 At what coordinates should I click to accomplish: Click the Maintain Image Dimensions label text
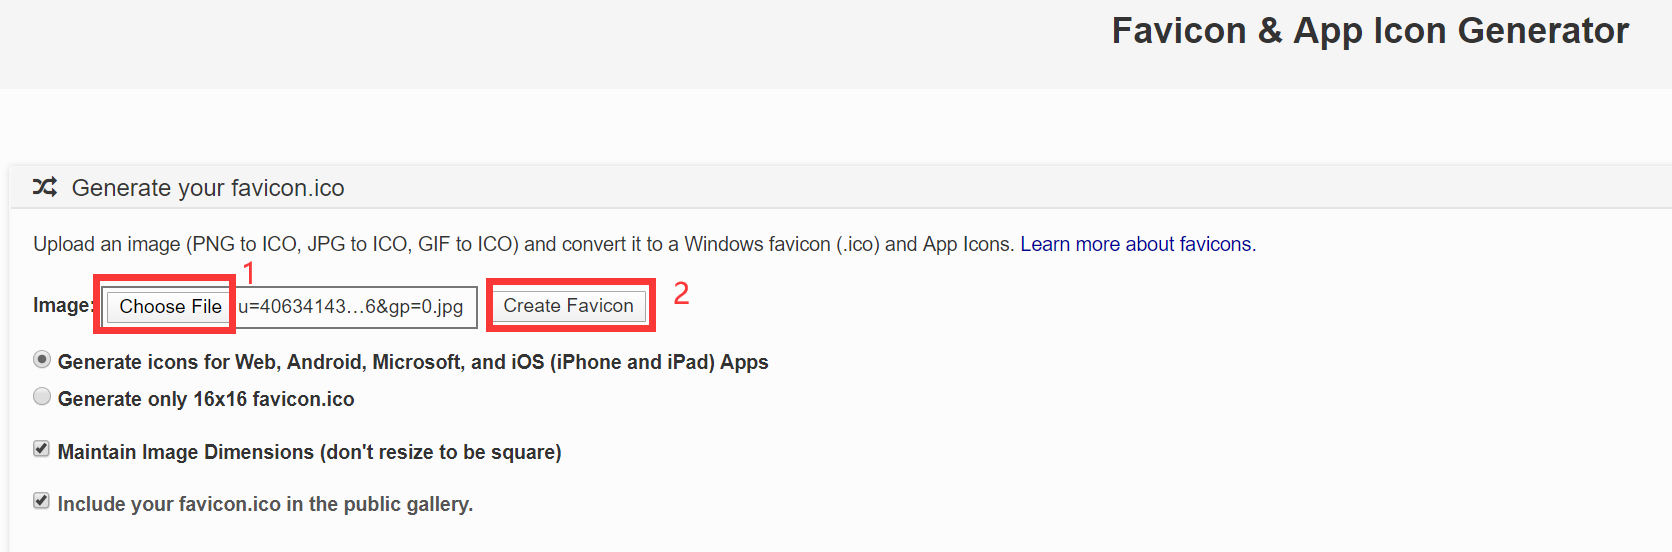pos(185,452)
